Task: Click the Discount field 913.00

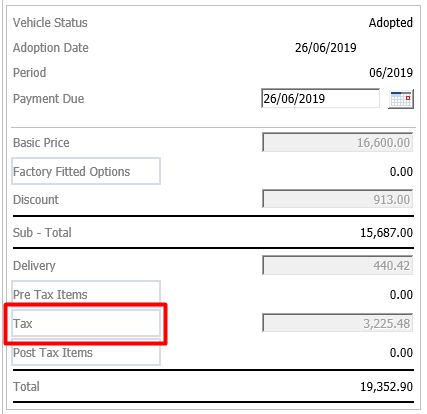Action: pos(337,199)
